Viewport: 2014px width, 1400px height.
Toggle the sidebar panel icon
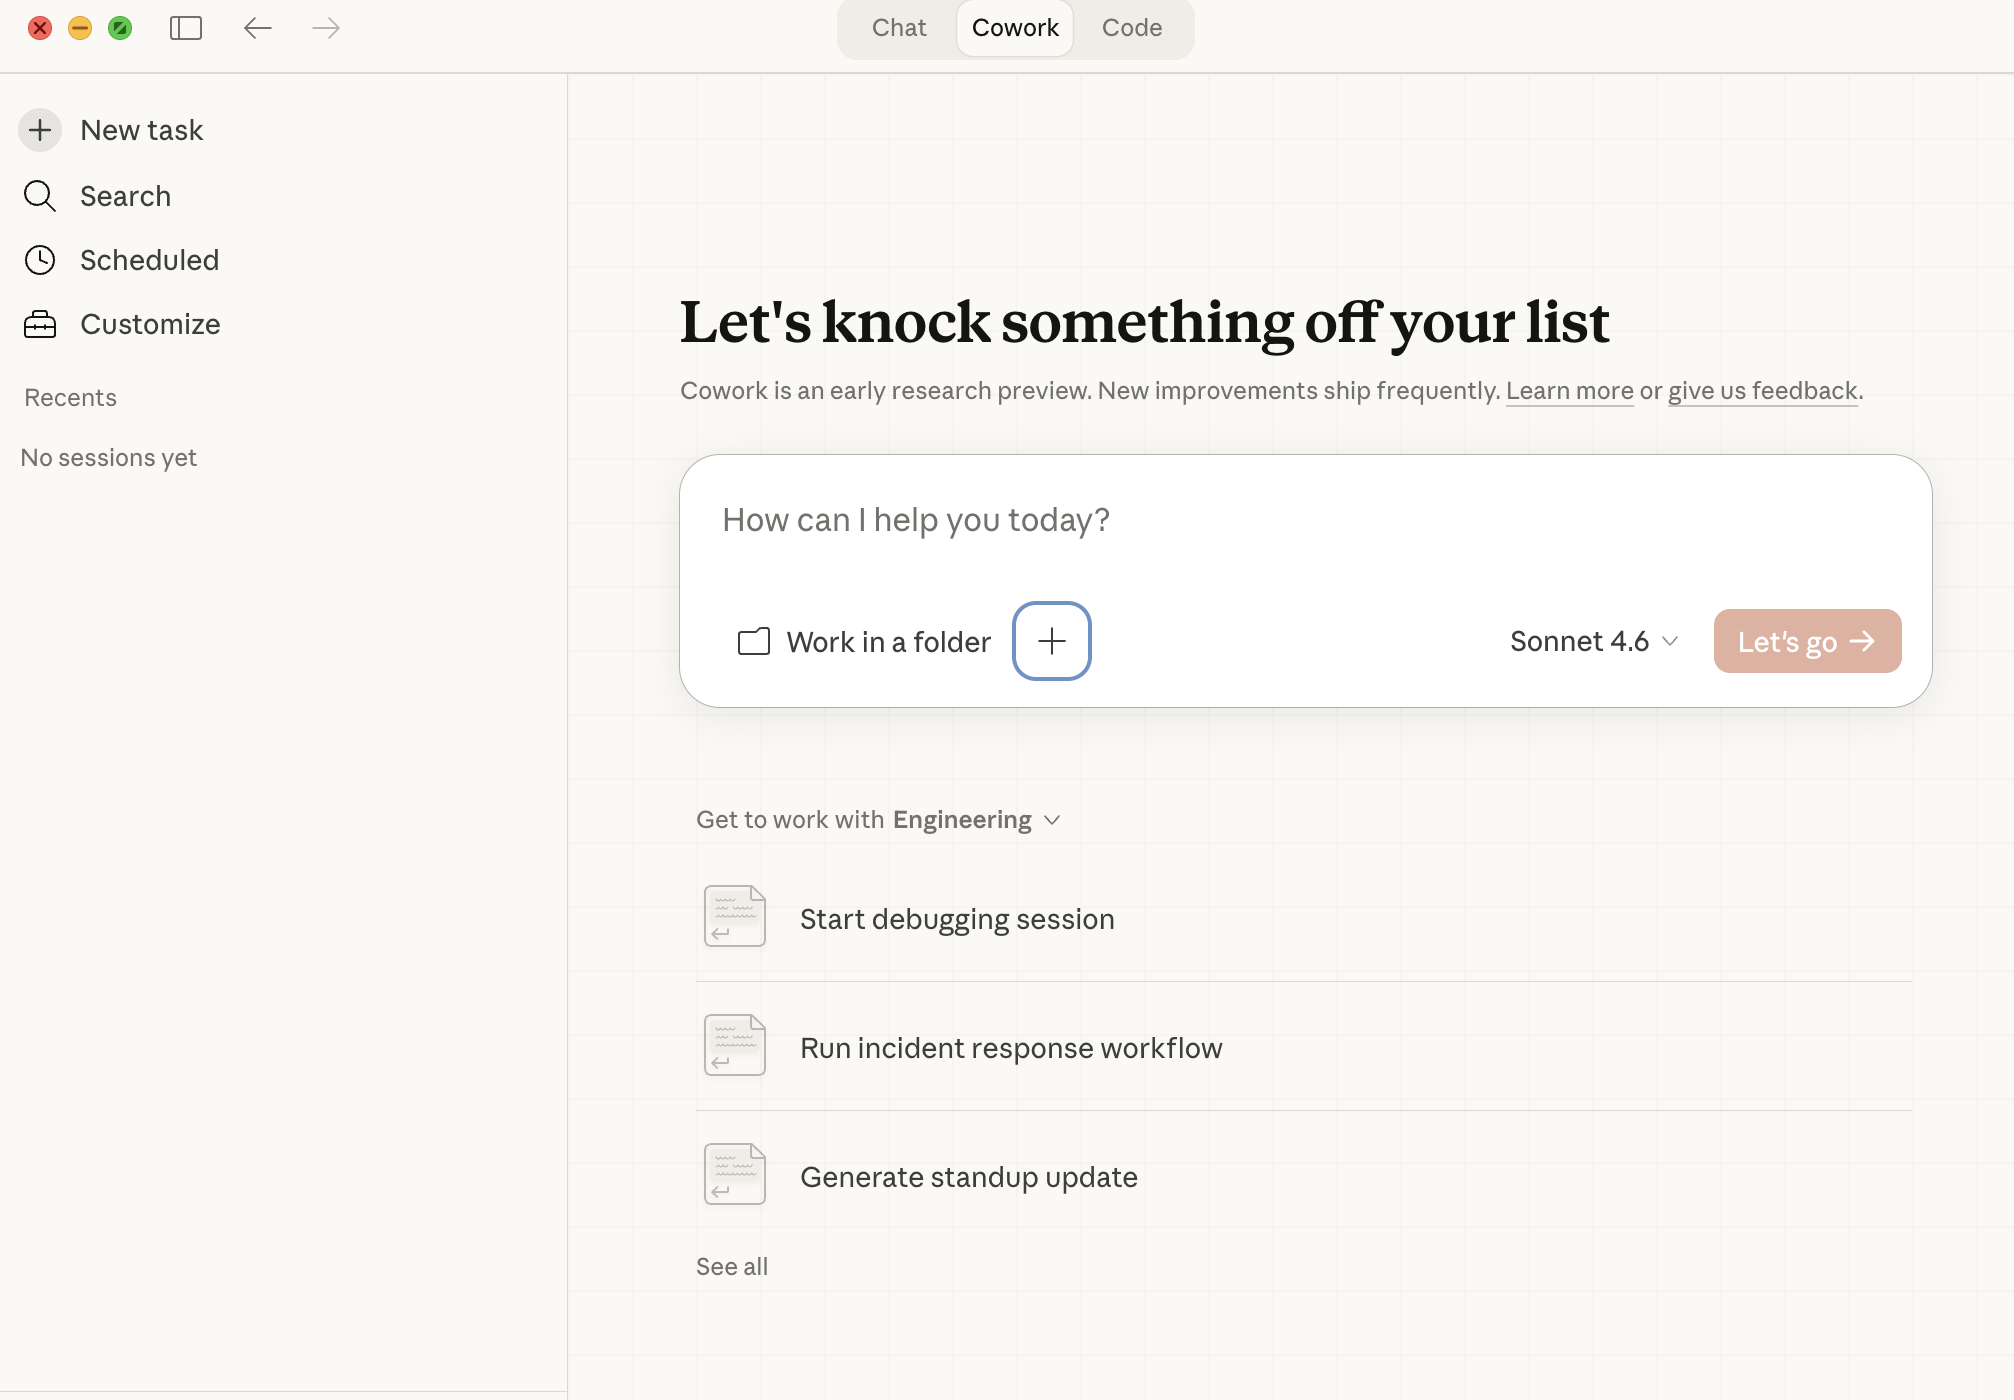pos(186,28)
